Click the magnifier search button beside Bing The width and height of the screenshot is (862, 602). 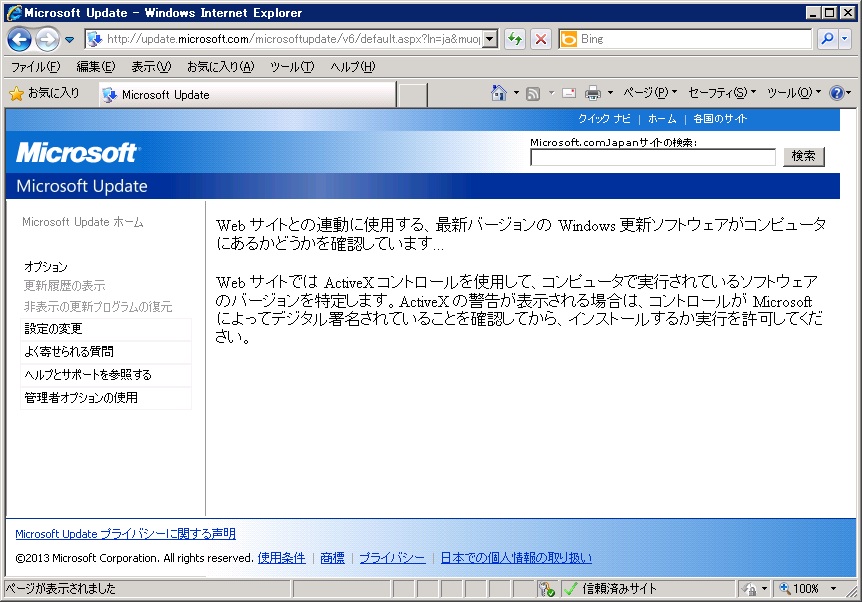click(827, 39)
